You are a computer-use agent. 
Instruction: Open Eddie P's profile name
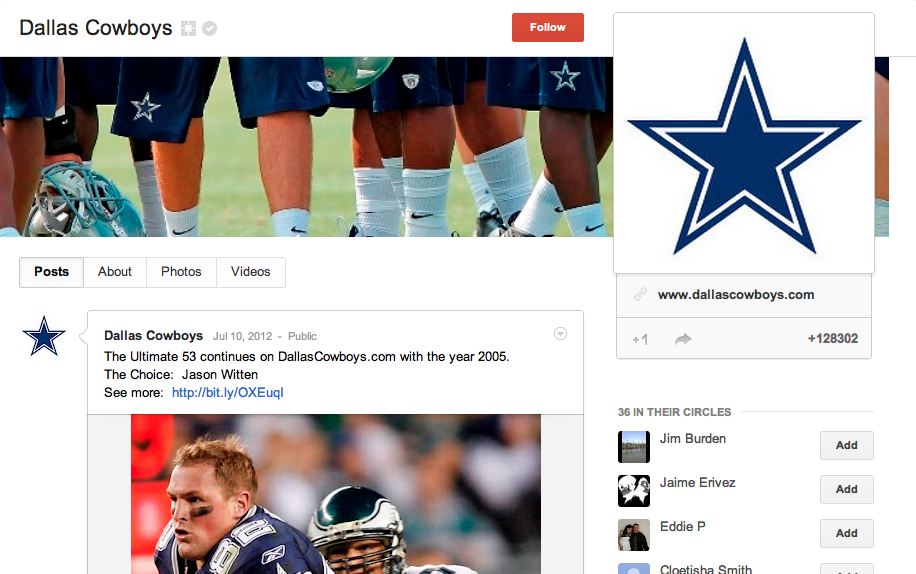[682, 526]
